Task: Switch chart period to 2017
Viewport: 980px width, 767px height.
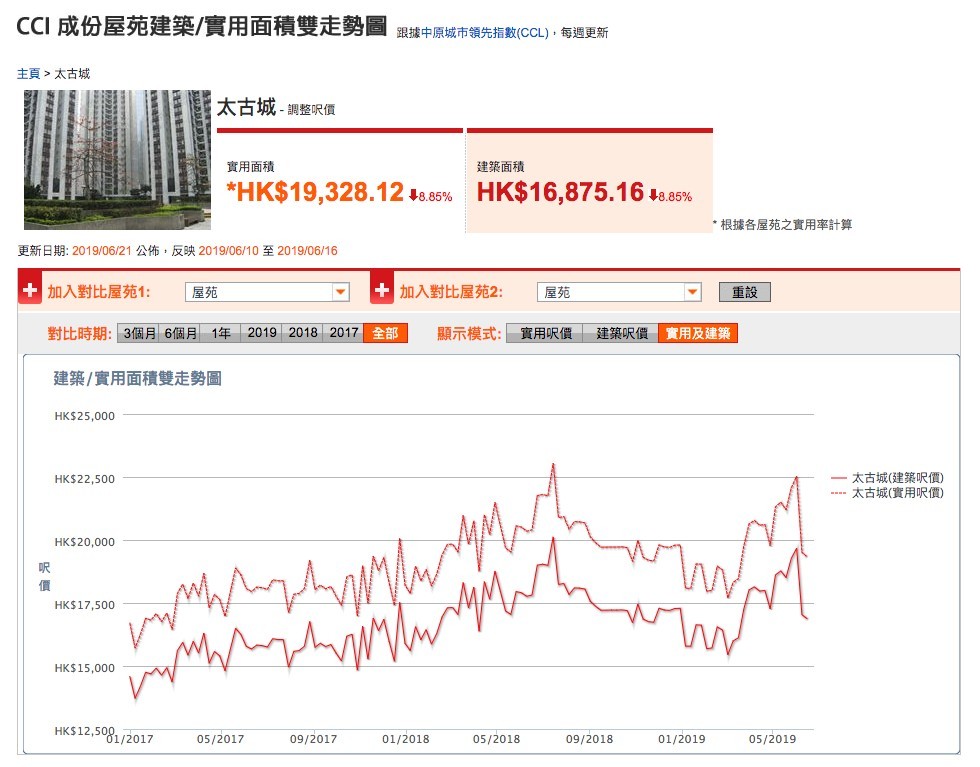Action: [344, 333]
